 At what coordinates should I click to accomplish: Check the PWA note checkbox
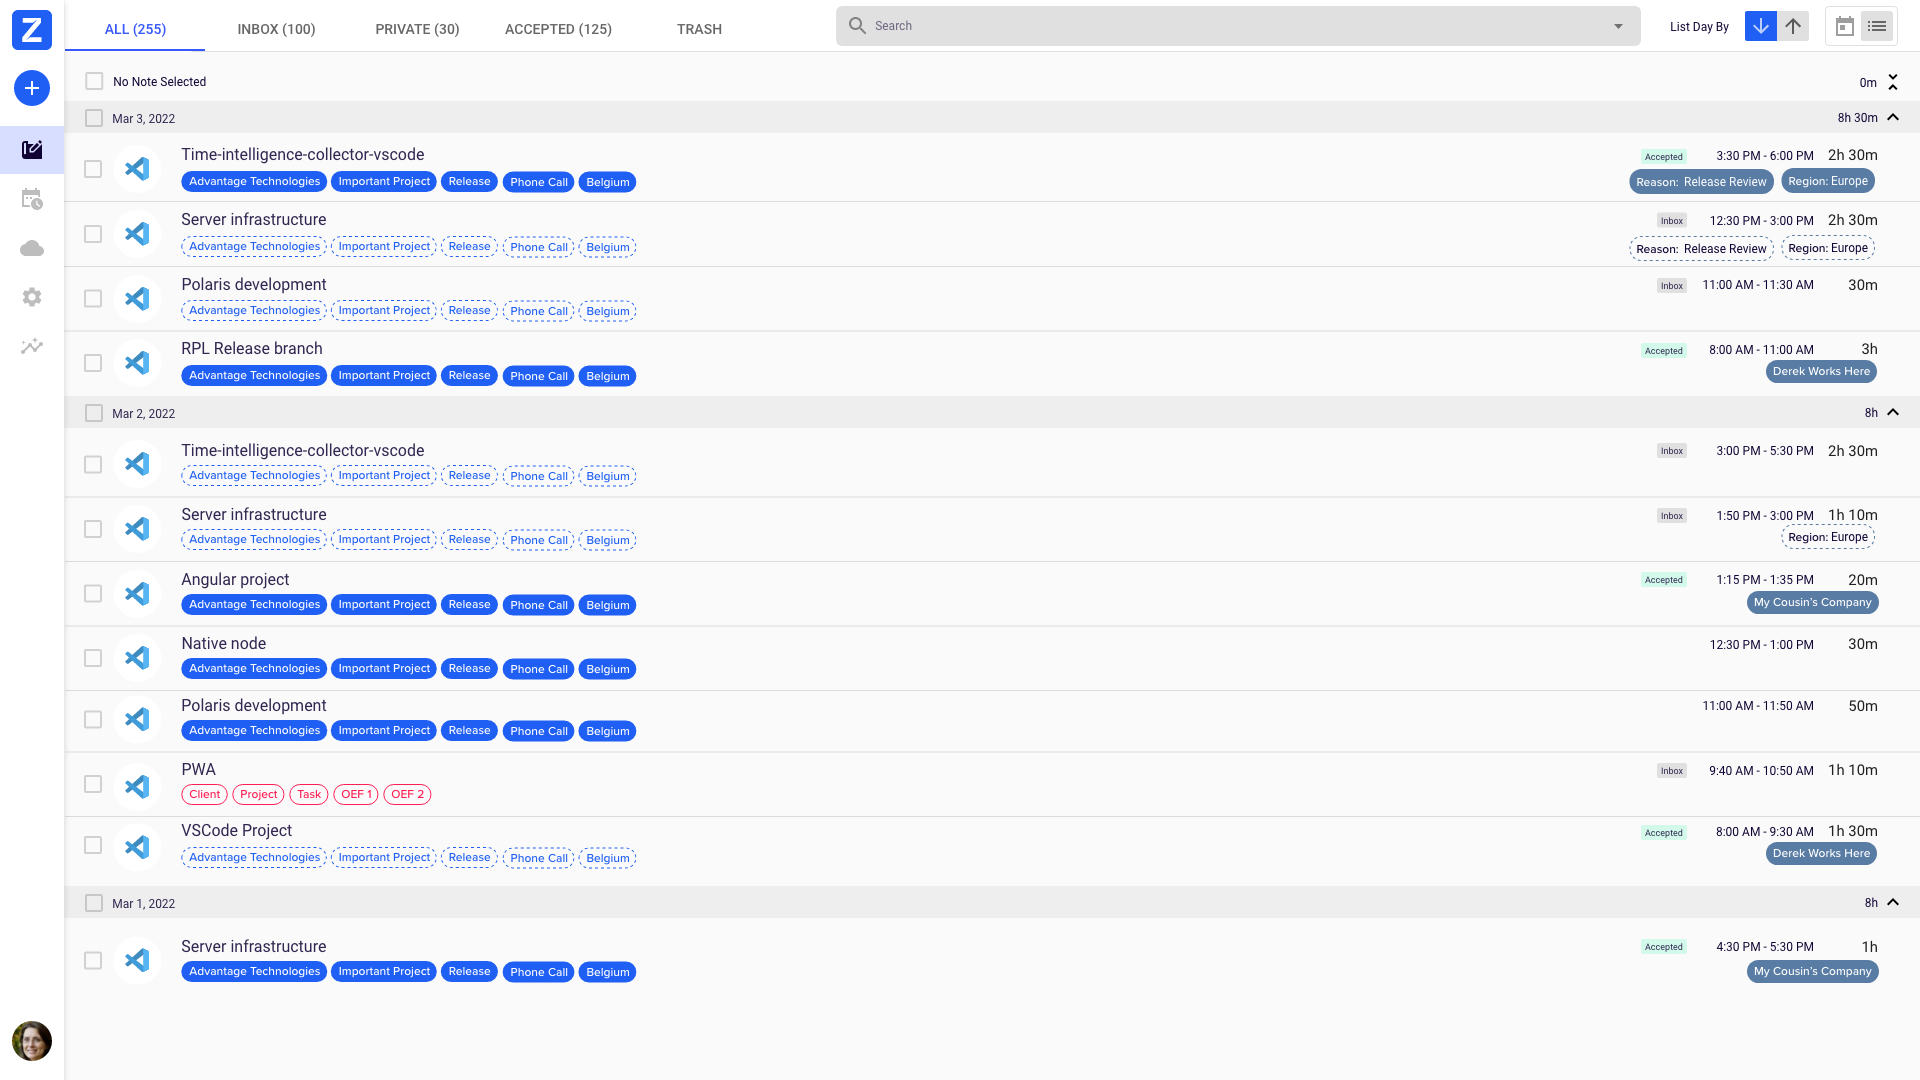pos(93,784)
